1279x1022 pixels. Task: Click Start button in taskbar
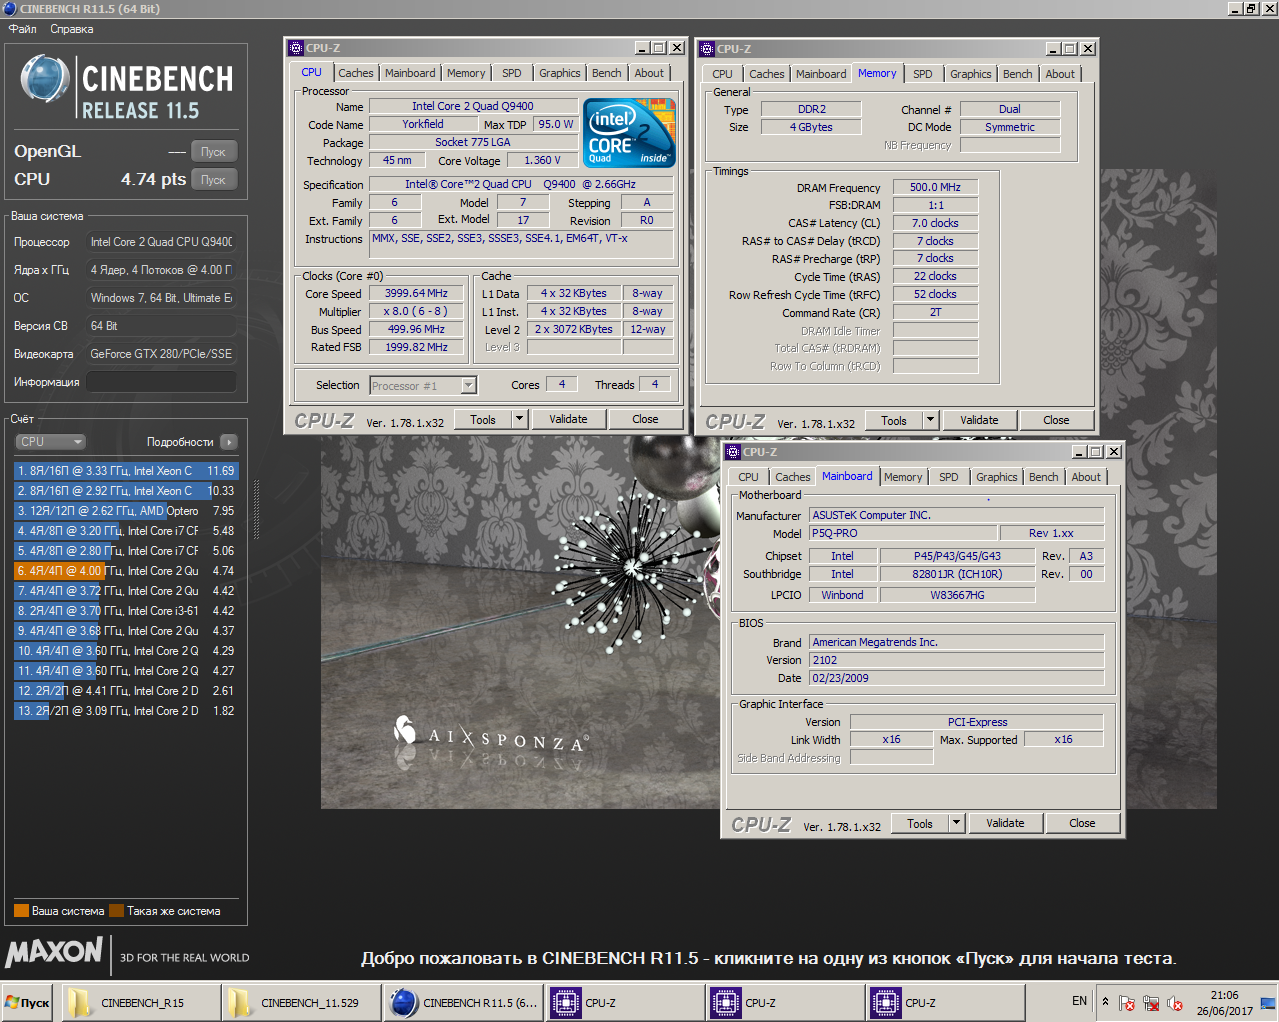pyautogui.click(x=28, y=1002)
